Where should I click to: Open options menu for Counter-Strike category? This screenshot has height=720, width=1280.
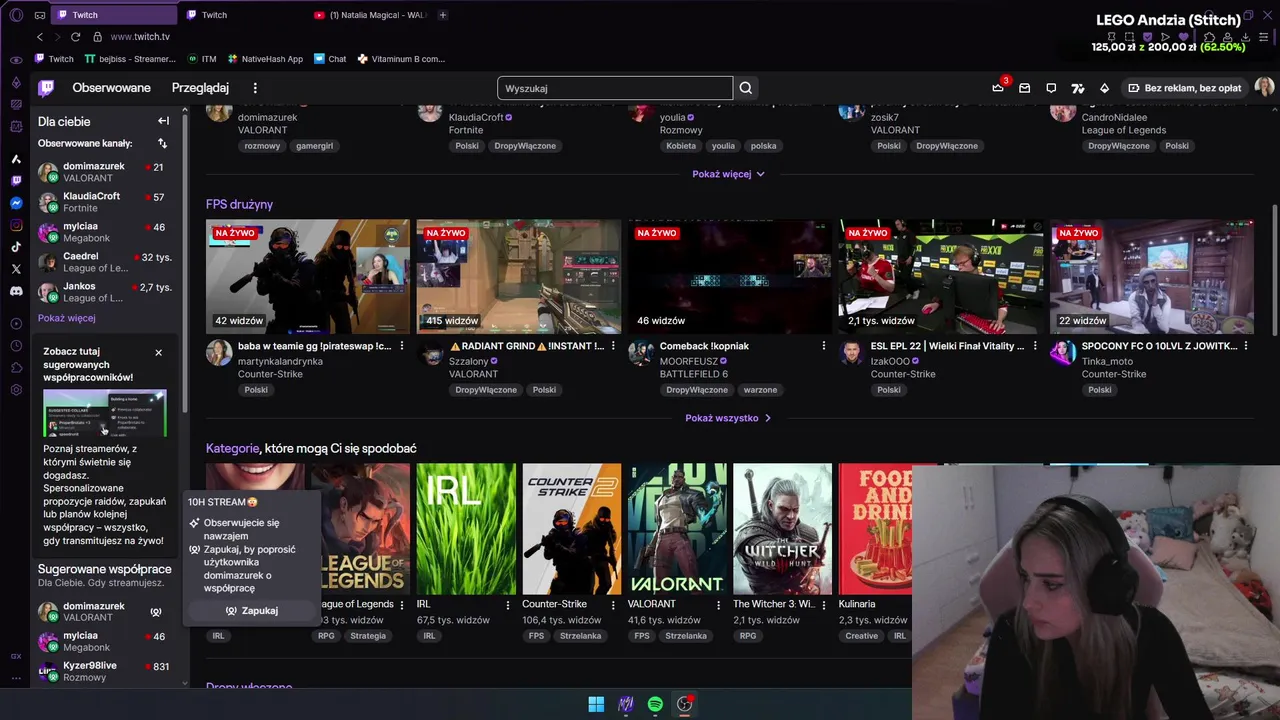click(x=613, y=604)
